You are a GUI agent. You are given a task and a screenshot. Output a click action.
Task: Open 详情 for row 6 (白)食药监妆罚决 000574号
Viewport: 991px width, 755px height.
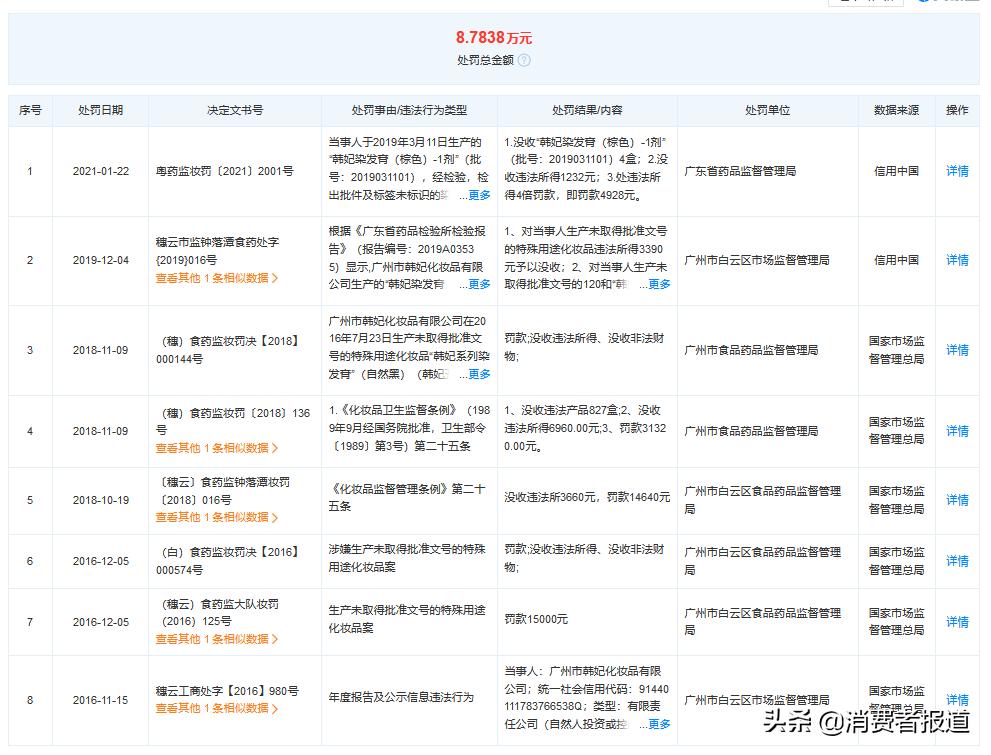point(957,560)
